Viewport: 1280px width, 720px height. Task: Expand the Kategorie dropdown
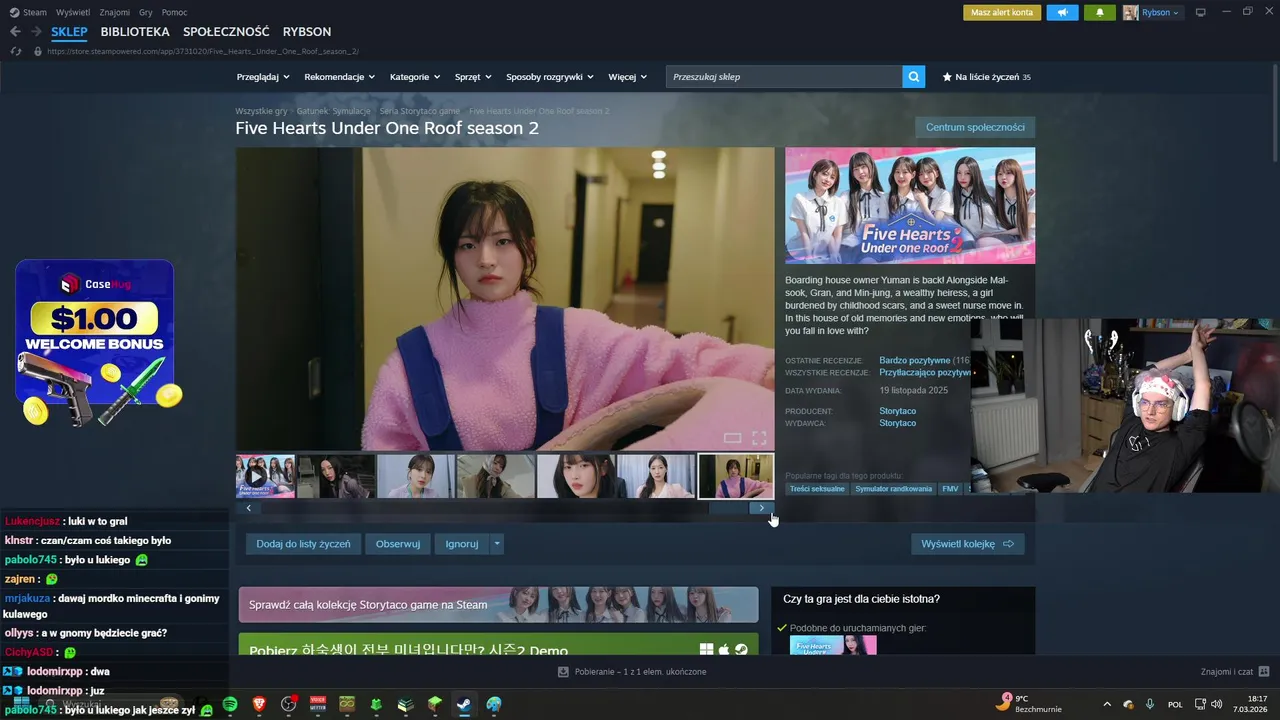(415, 77)
